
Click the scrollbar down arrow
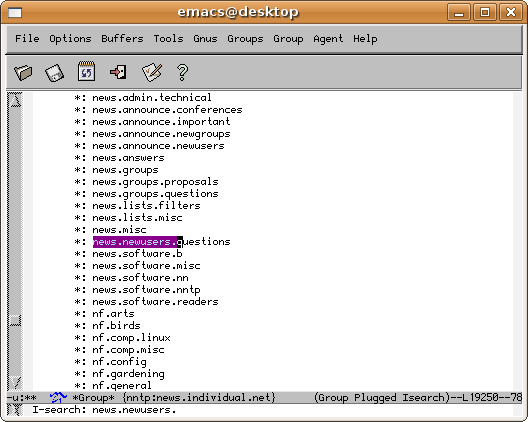click(14, 383)
